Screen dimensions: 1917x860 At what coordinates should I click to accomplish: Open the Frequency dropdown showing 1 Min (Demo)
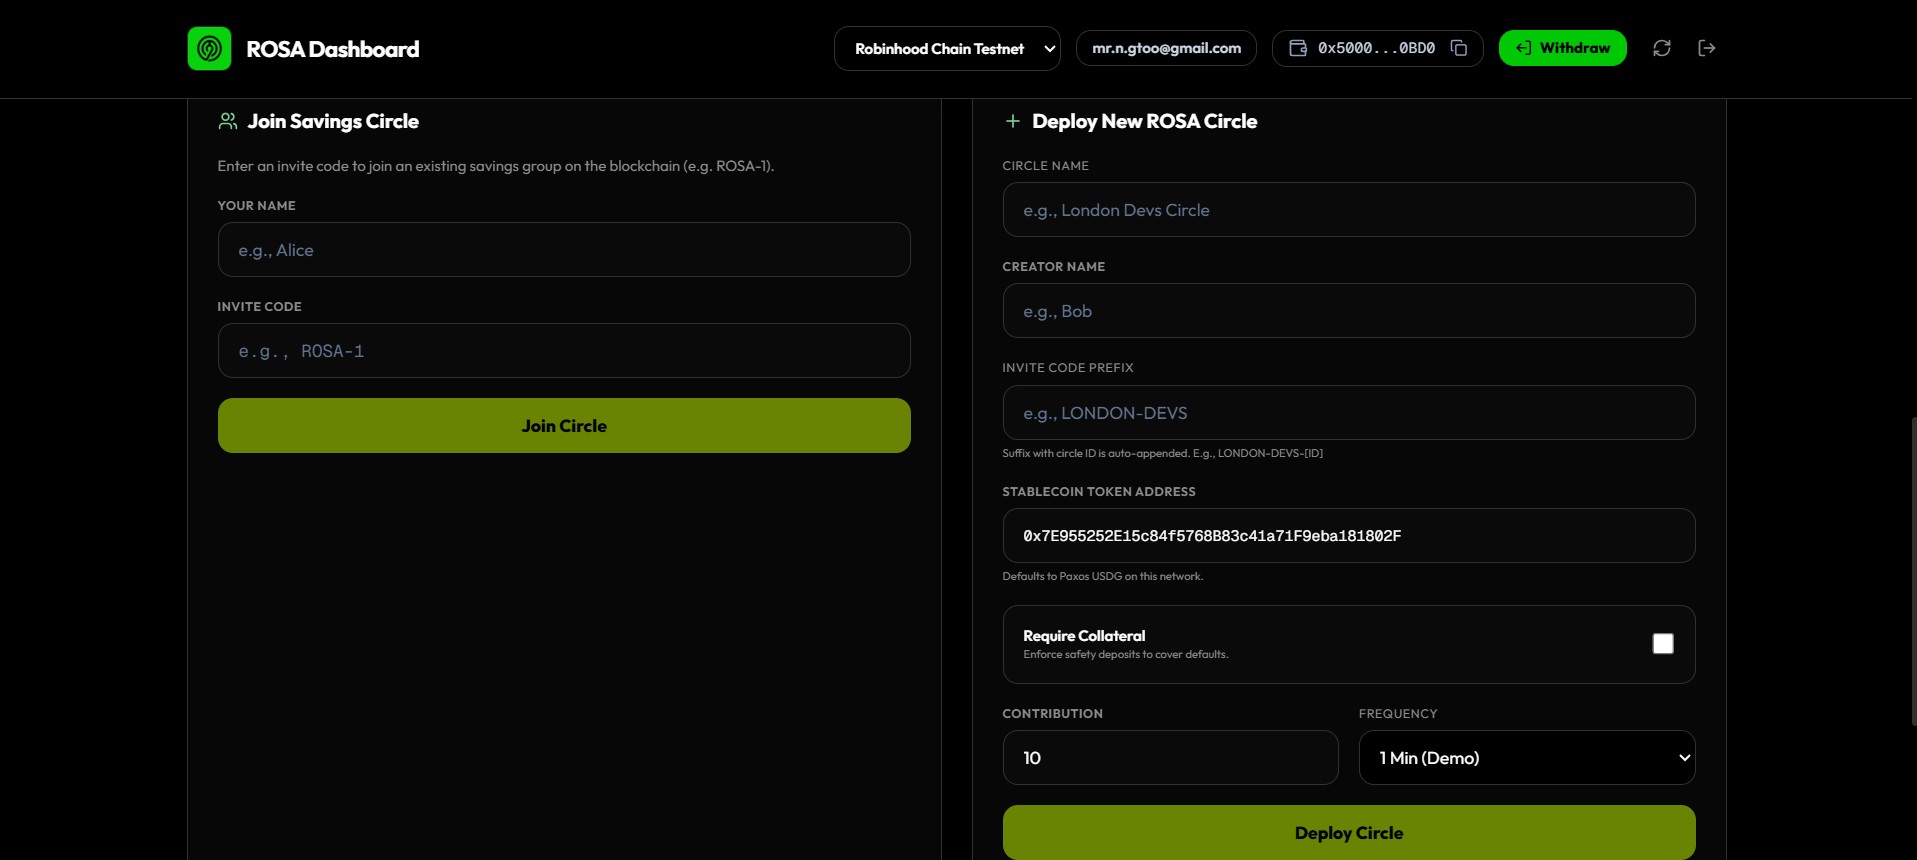coord(1527,758)
